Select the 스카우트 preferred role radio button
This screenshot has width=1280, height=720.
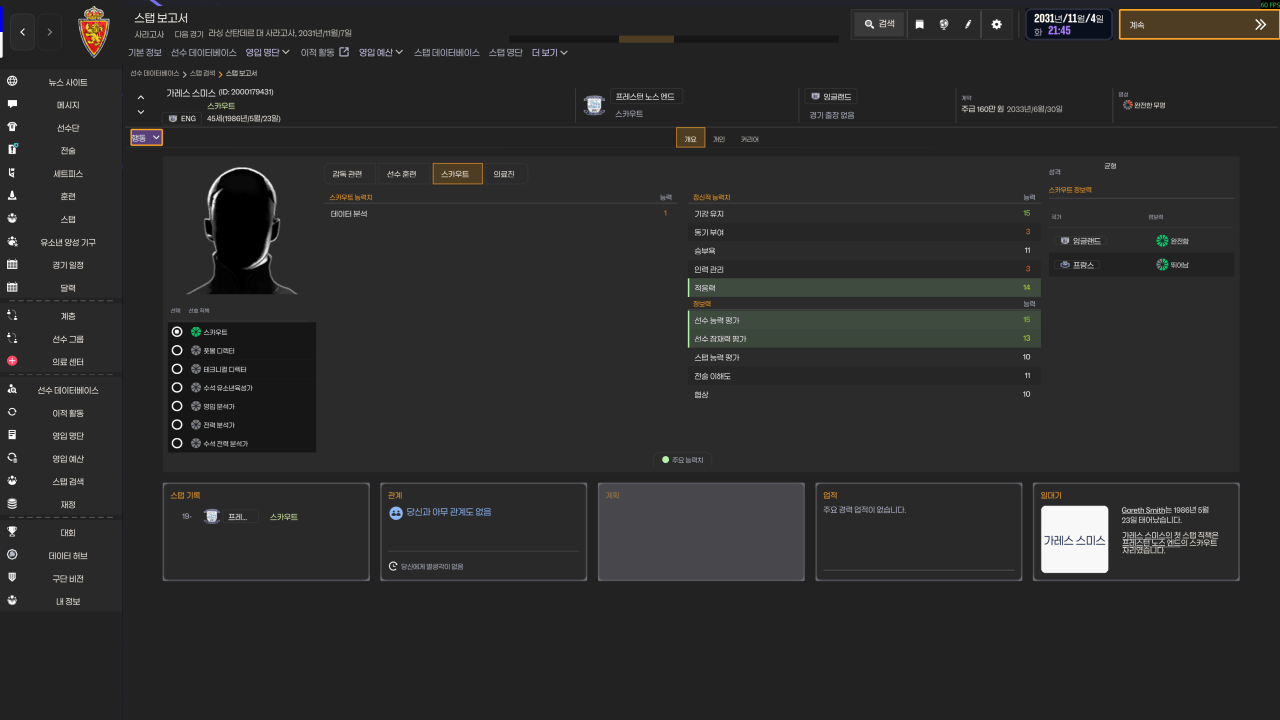(x=177, y=332)
